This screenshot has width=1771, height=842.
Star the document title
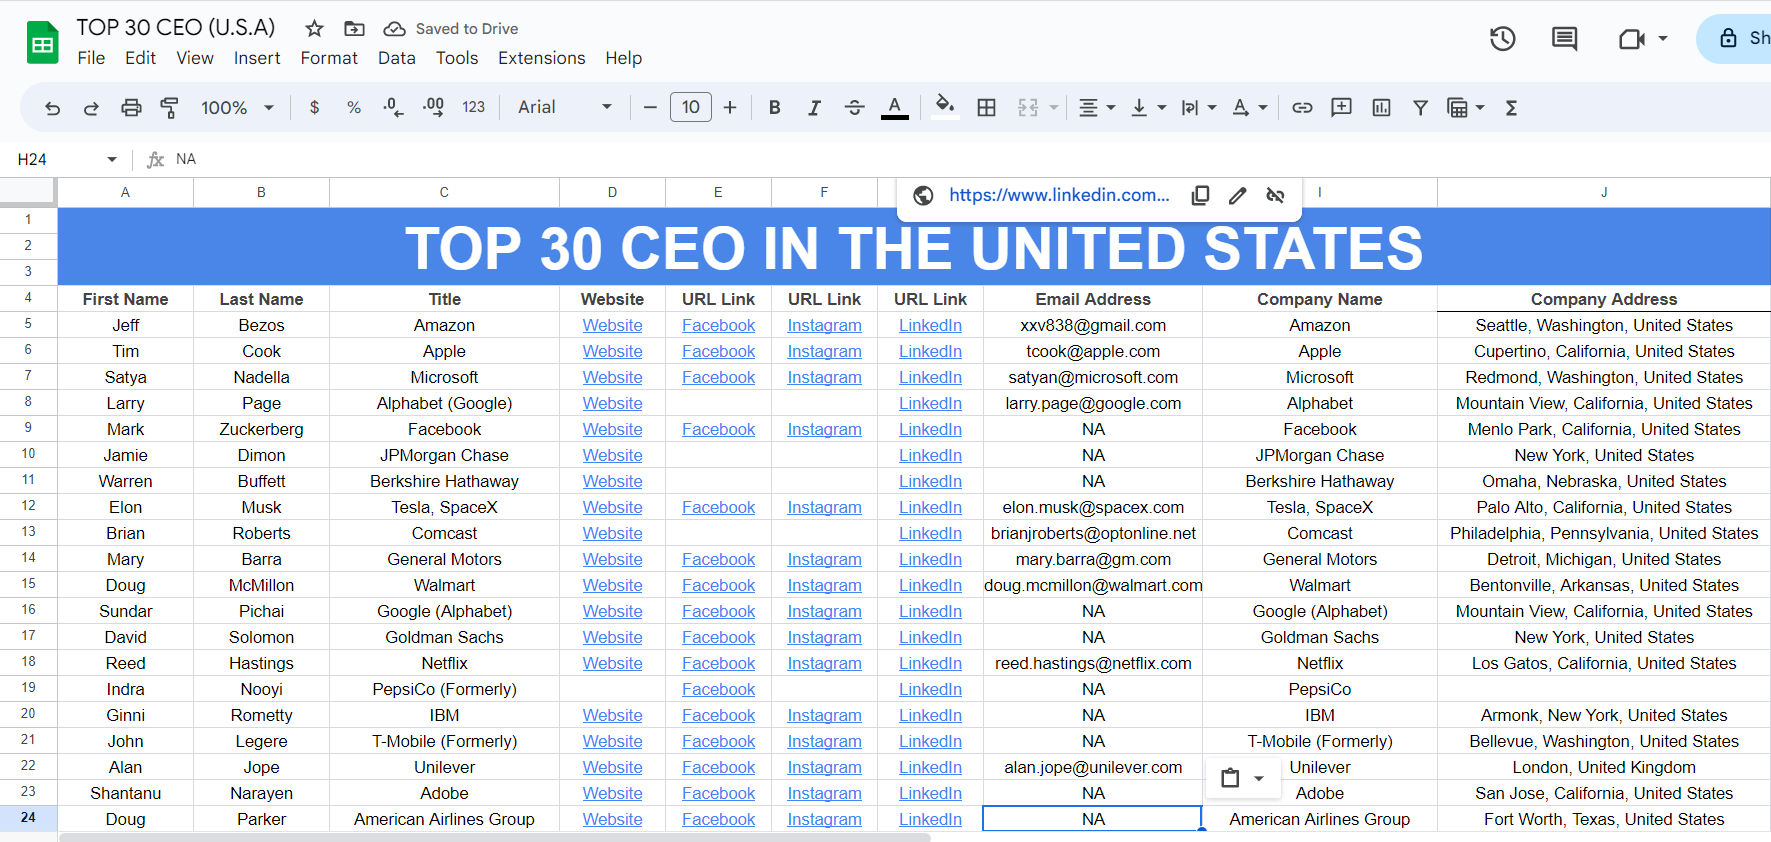[x=314, y=29]
